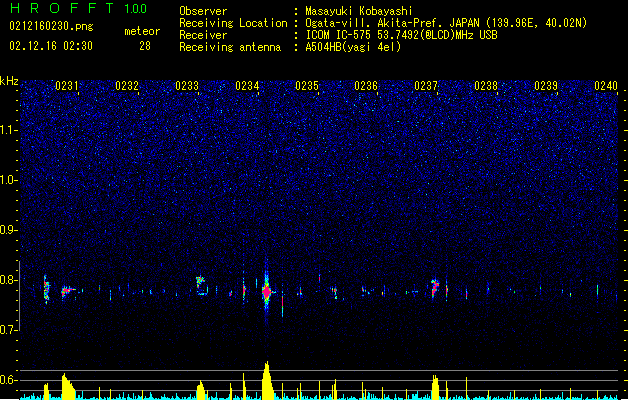Click the tallest yellow power peak after 0234
The width and height of the screenshot is (629, 400).
267,380
